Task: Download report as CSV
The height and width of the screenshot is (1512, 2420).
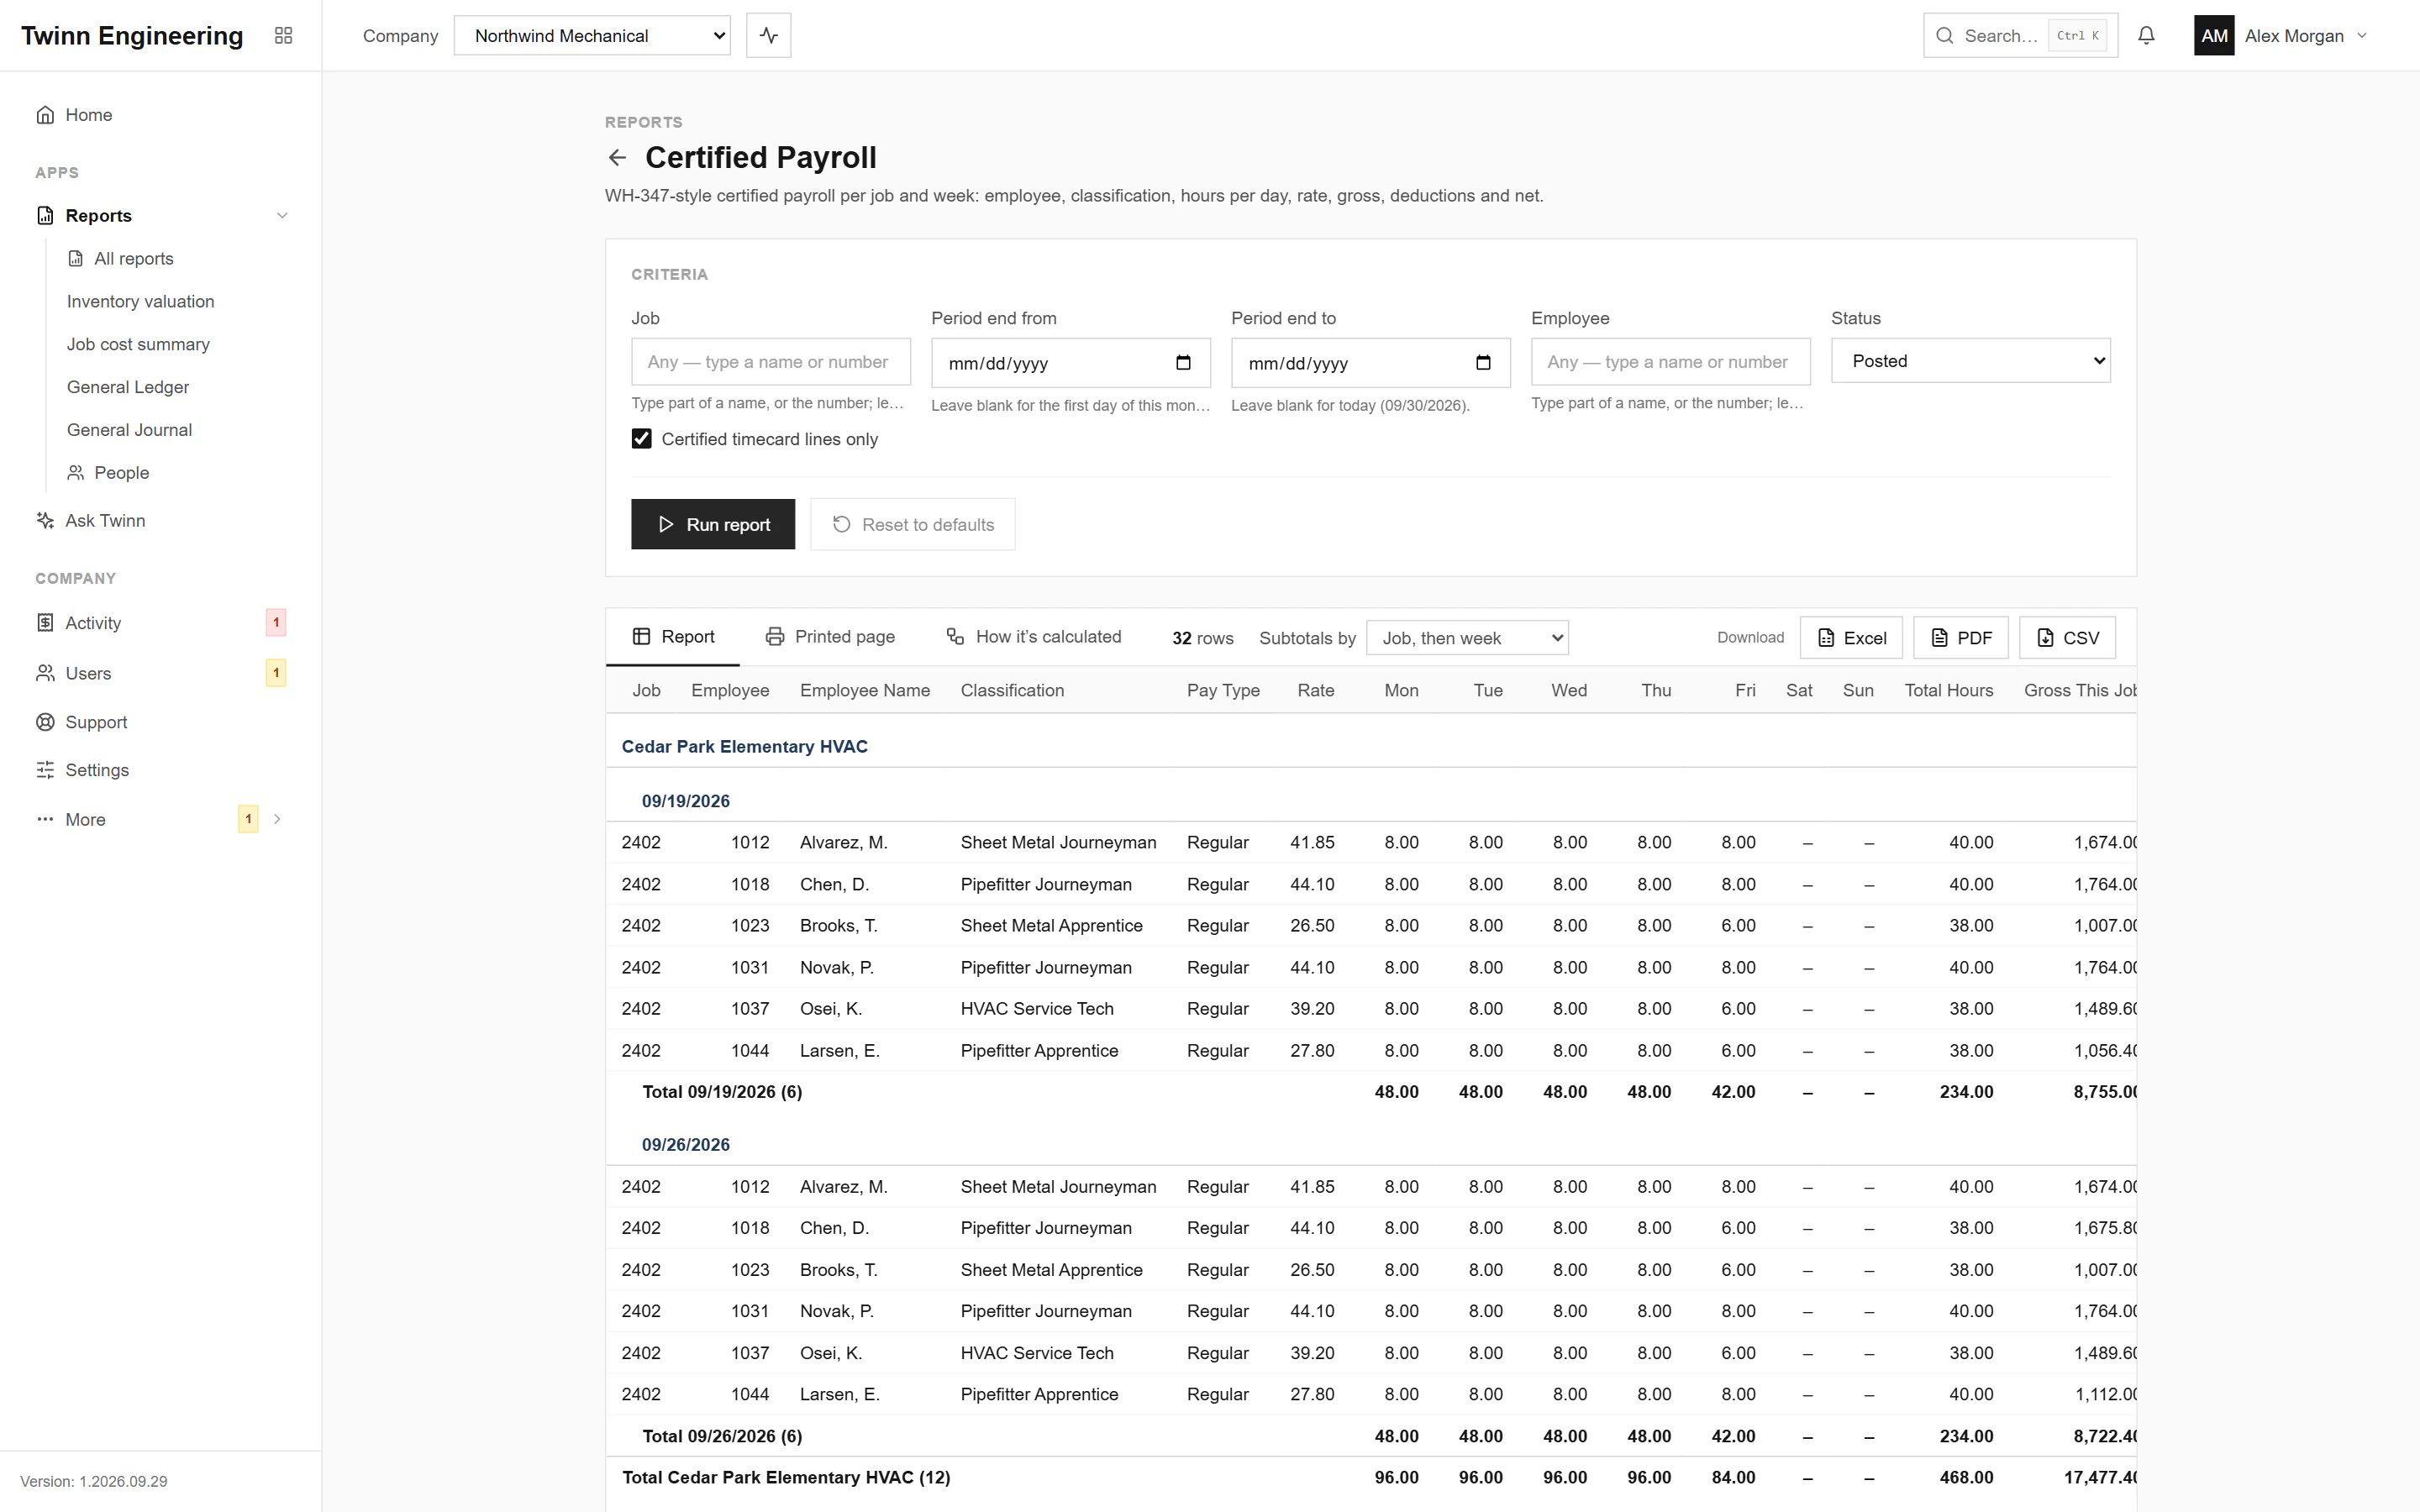Action: click(x=2067, y=637)
